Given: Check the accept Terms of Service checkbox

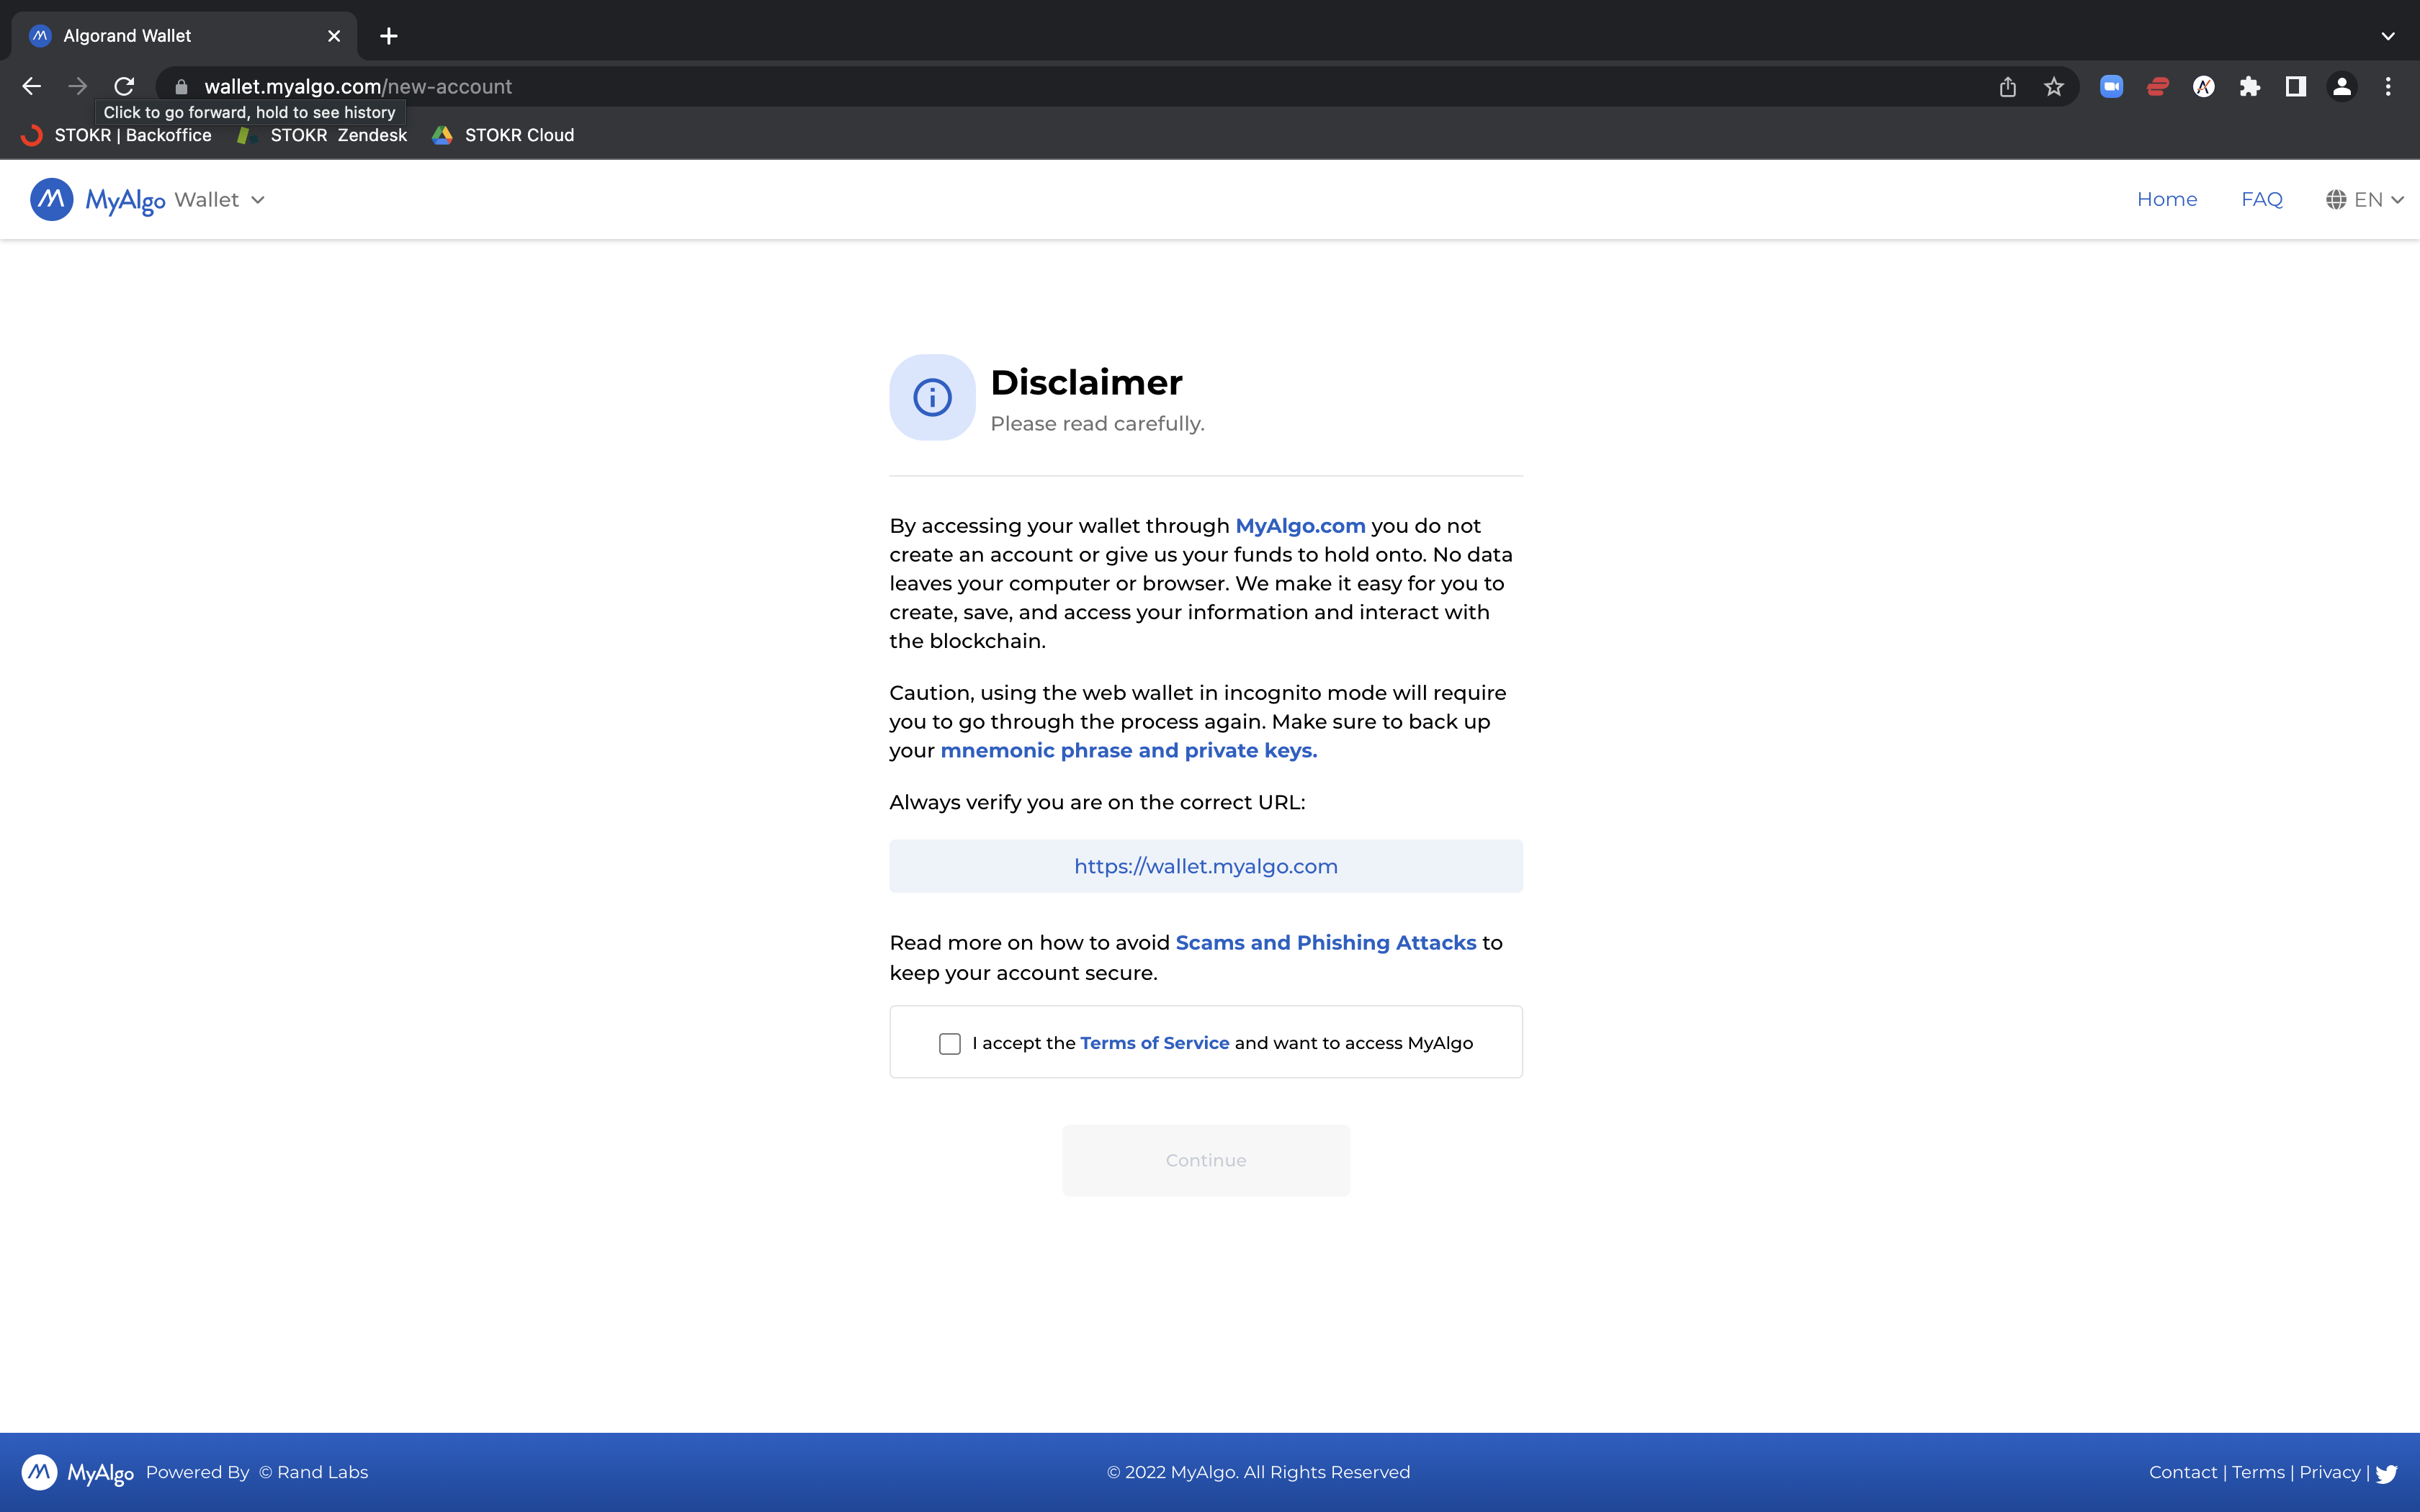Looking at the screenshot, I should pyautogui.click(x=950, y=1043).
